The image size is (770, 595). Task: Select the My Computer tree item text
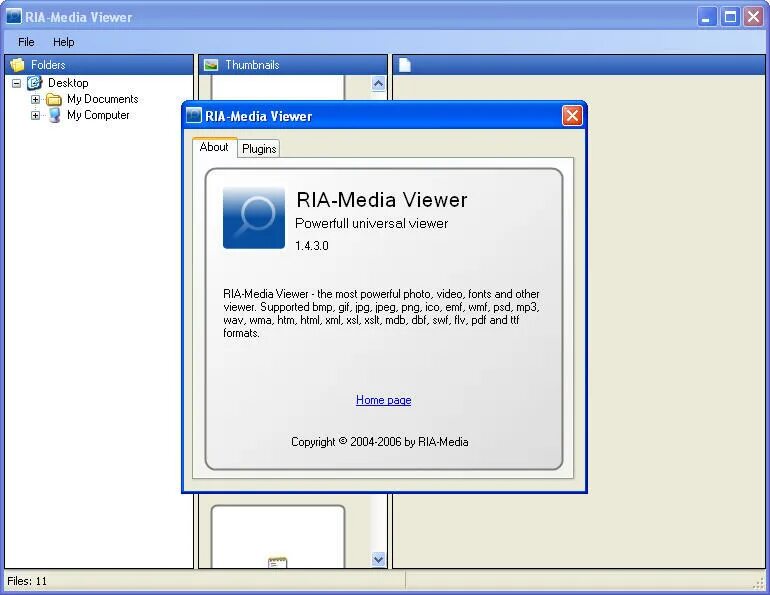click(x=98, y=115)
